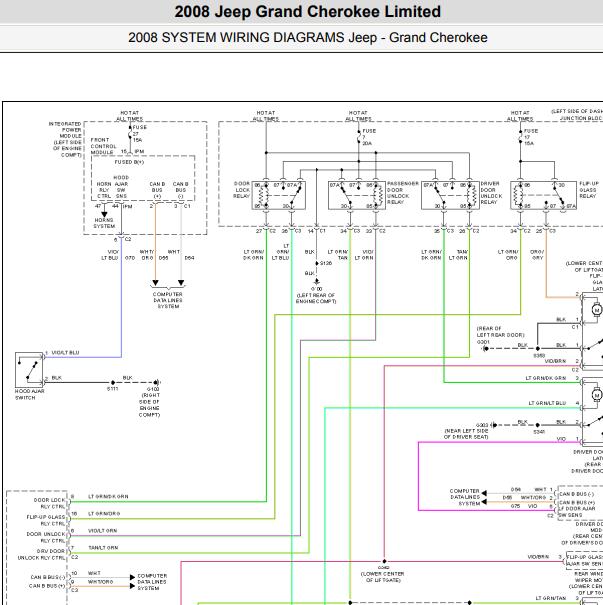Click 'HOT AT ALL TIMES' above fuse 27
Screen dimensions: 603x605
coord(130,116)
